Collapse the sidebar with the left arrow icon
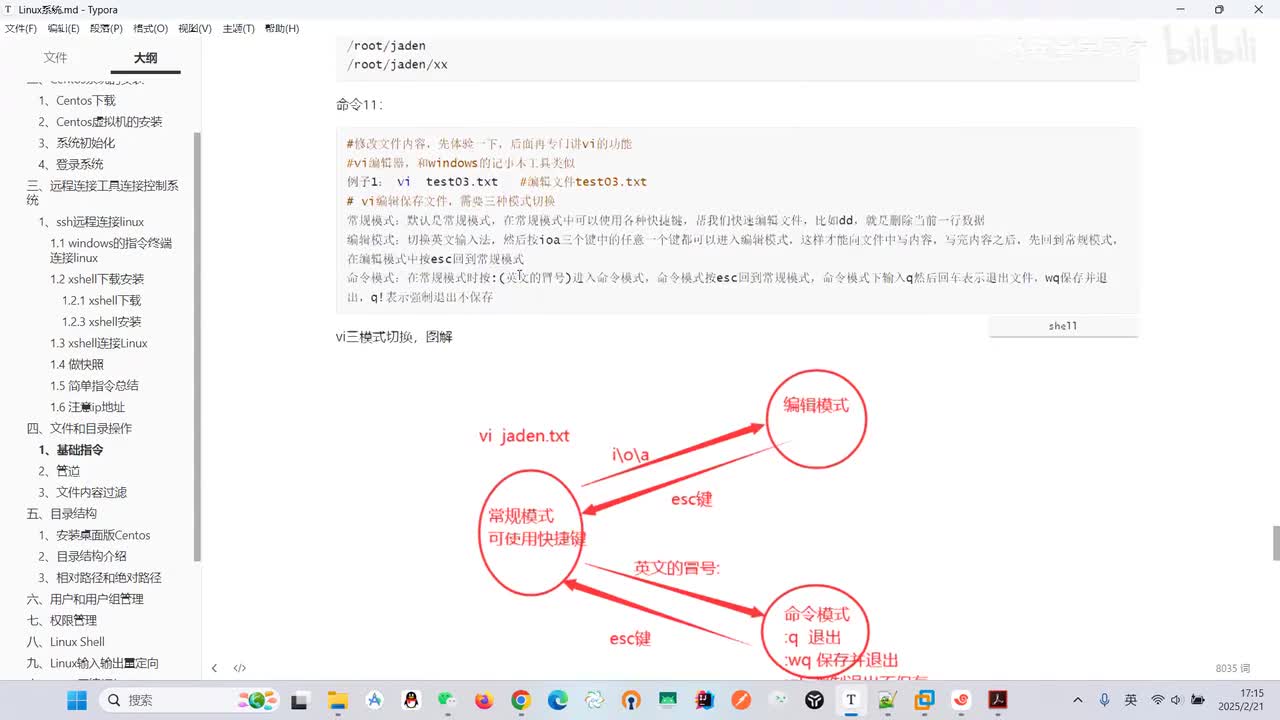 tap(214, 668)
